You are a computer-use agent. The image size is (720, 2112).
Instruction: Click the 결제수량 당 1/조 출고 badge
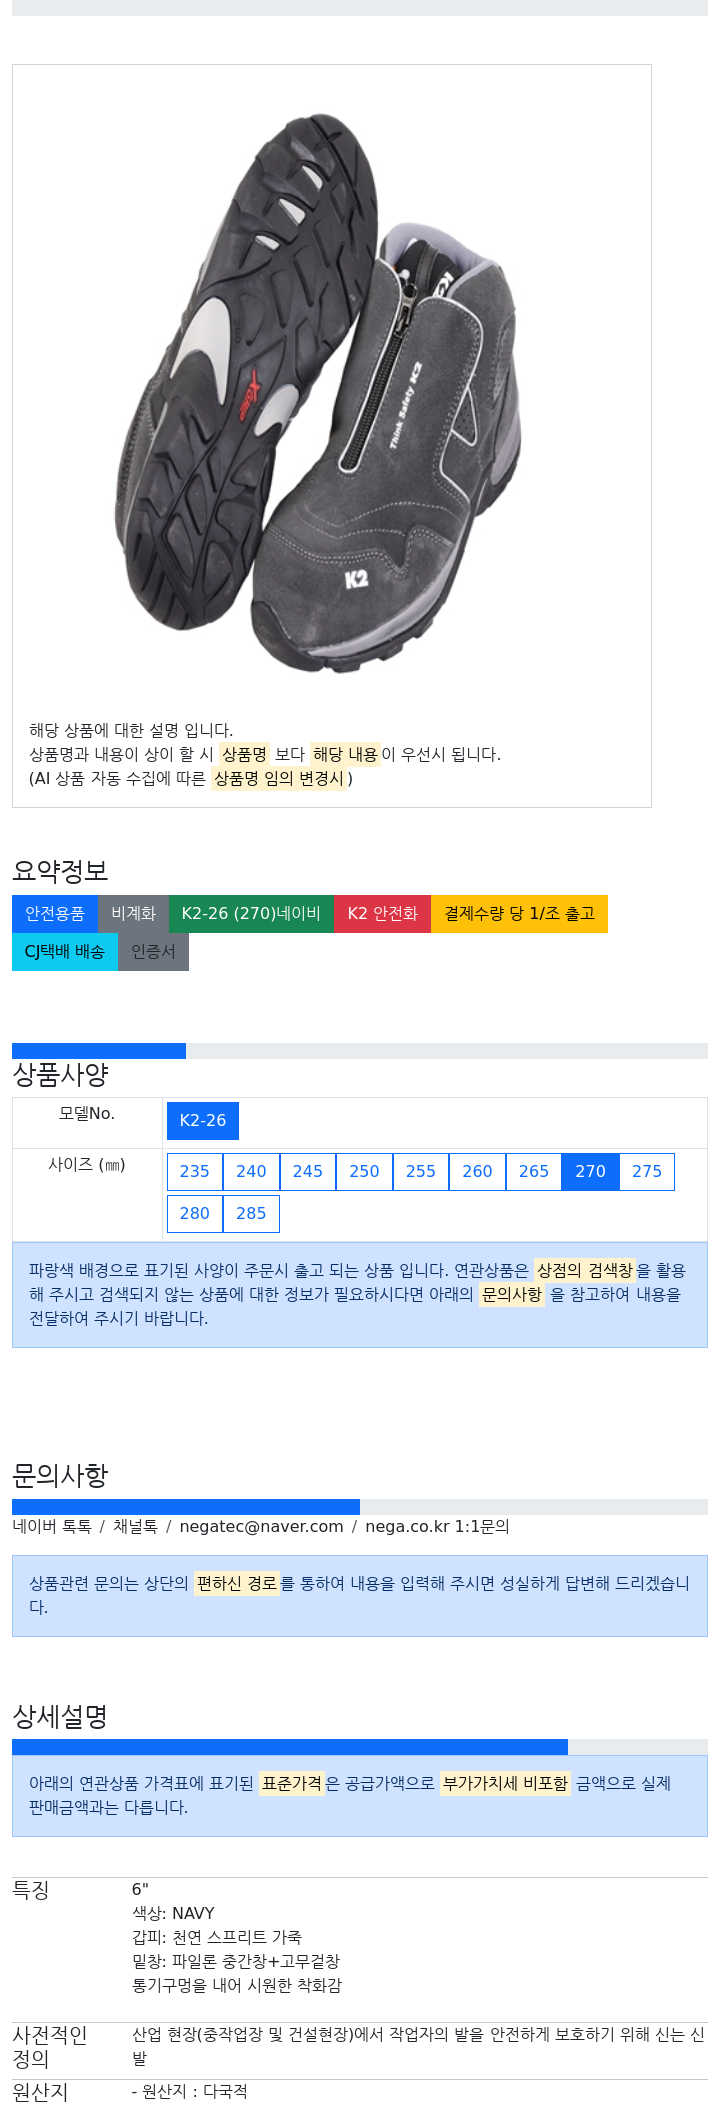coord(519,914)
